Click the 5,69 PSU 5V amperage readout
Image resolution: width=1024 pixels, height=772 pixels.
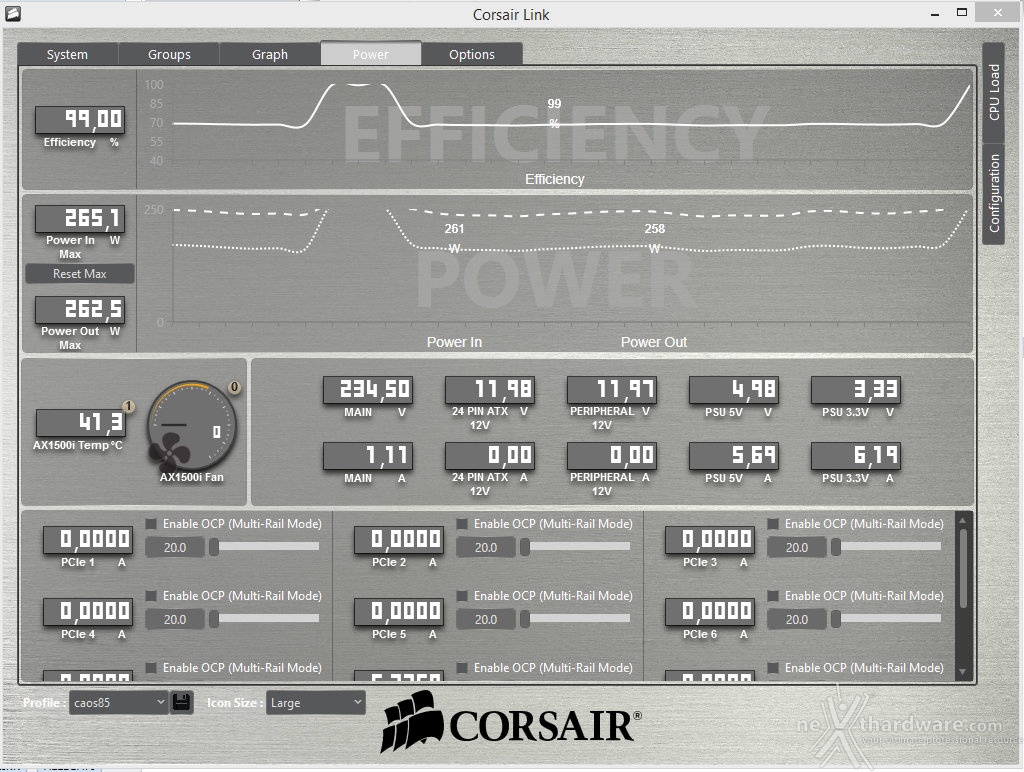(x=734, y=456)
